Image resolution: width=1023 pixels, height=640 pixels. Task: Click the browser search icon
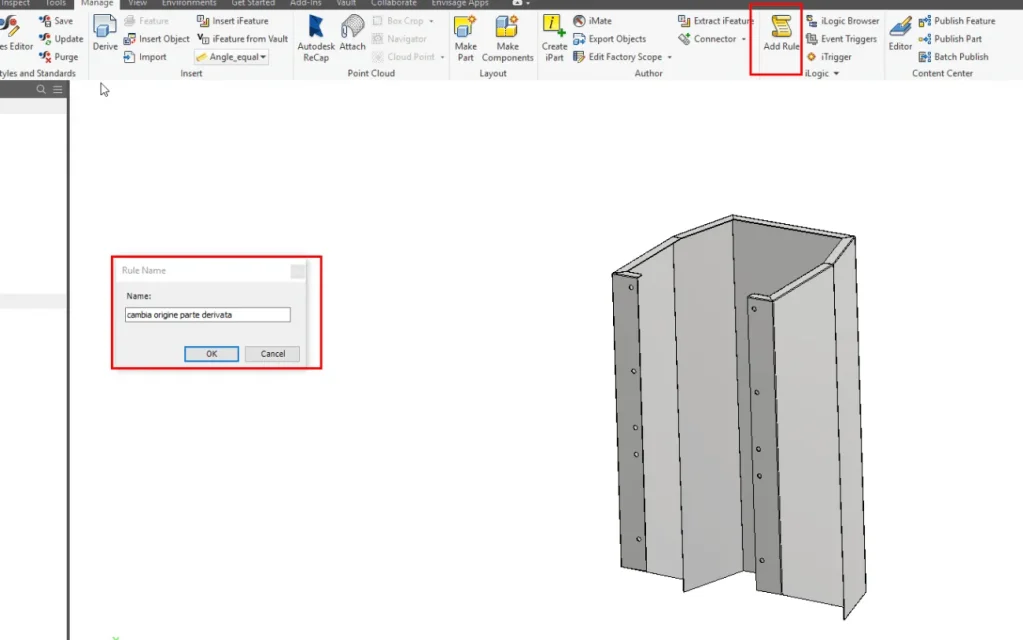pos(41,89)
